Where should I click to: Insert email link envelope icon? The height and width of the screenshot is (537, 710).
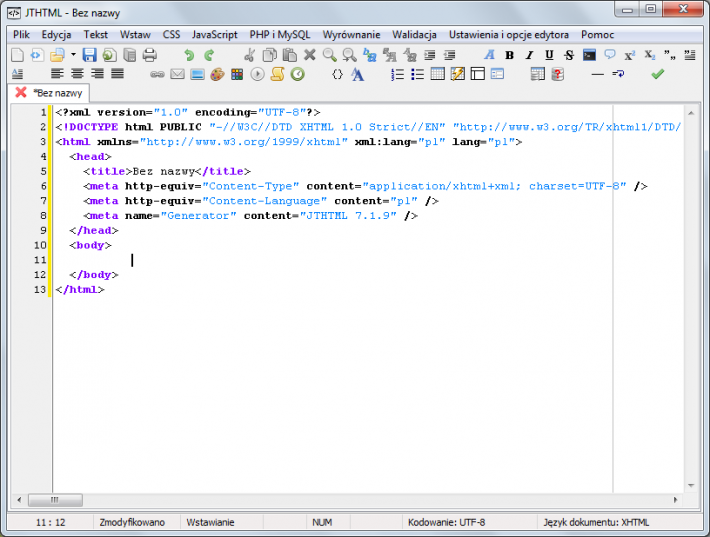177,74
